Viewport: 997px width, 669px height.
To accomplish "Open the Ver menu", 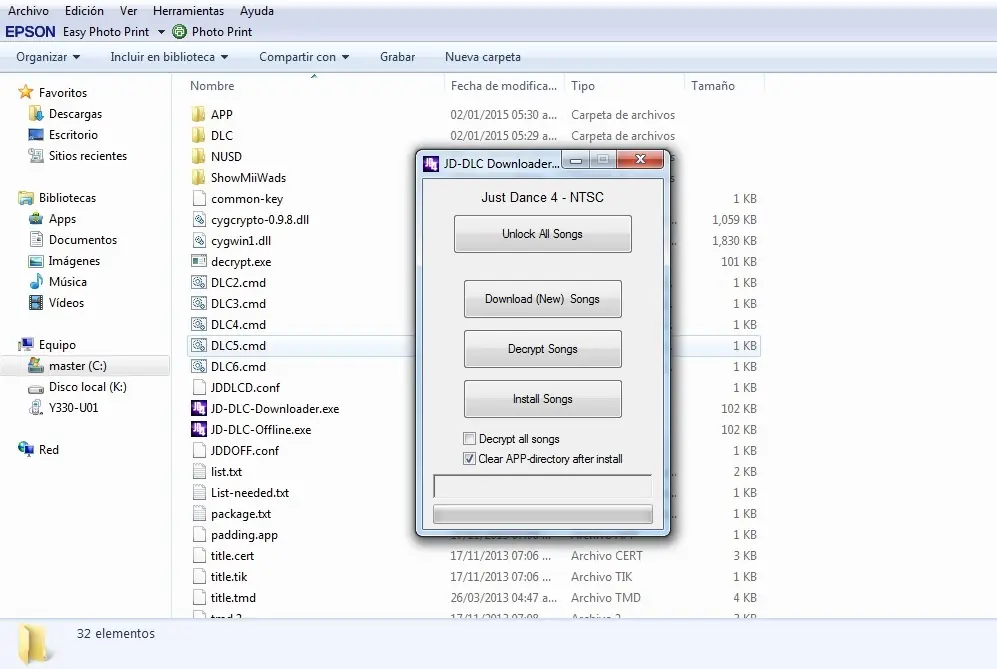I will (128, 11).
